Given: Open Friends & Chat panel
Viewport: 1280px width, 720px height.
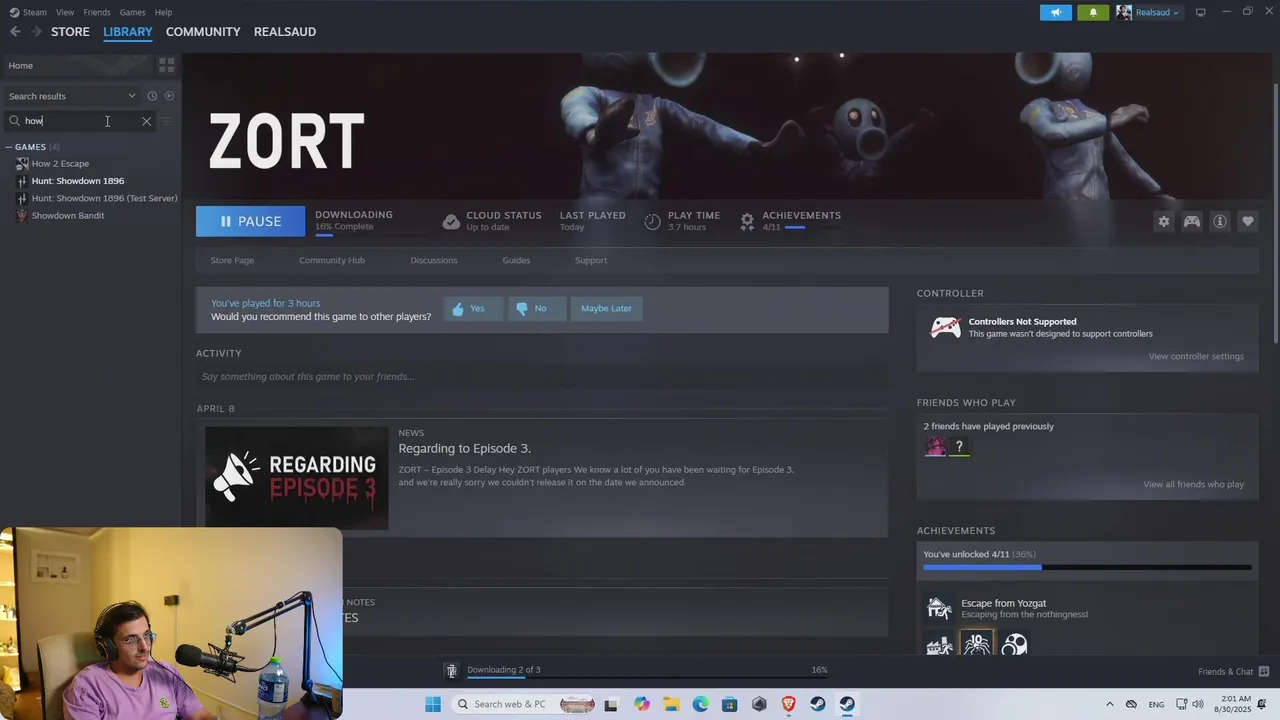Looking at the screenshot, I should [x=1233, y=671].
